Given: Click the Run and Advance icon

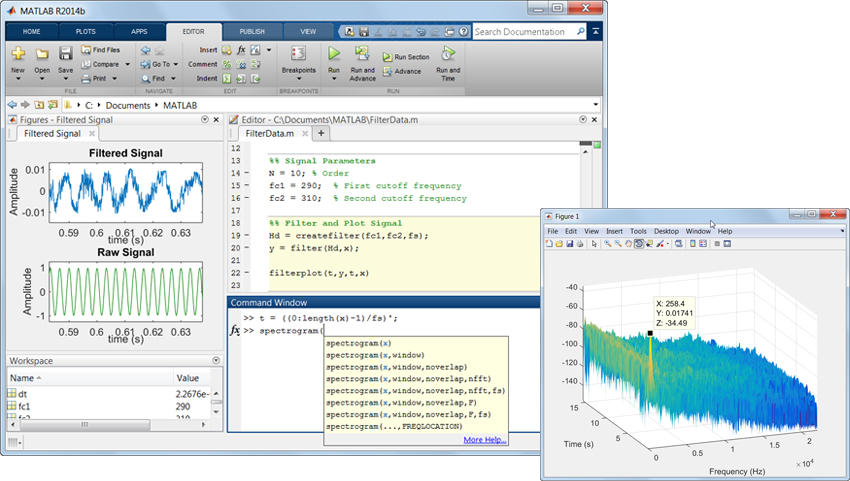Looking at the screenshot, I should pyautogui.click(x=362, y=54).
